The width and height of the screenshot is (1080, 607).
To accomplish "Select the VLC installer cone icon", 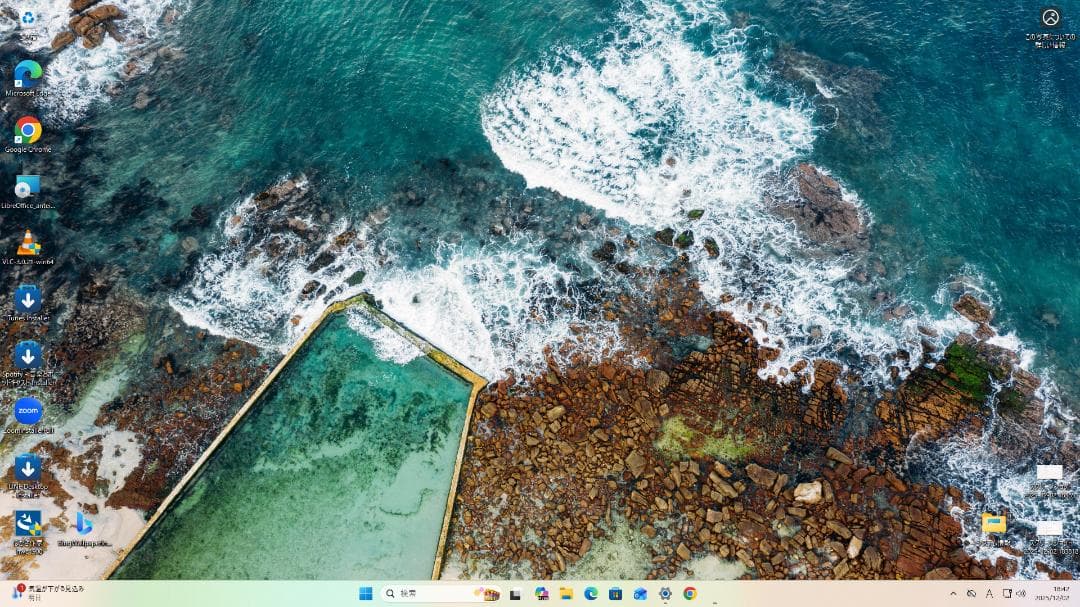I will coord(28,243).
